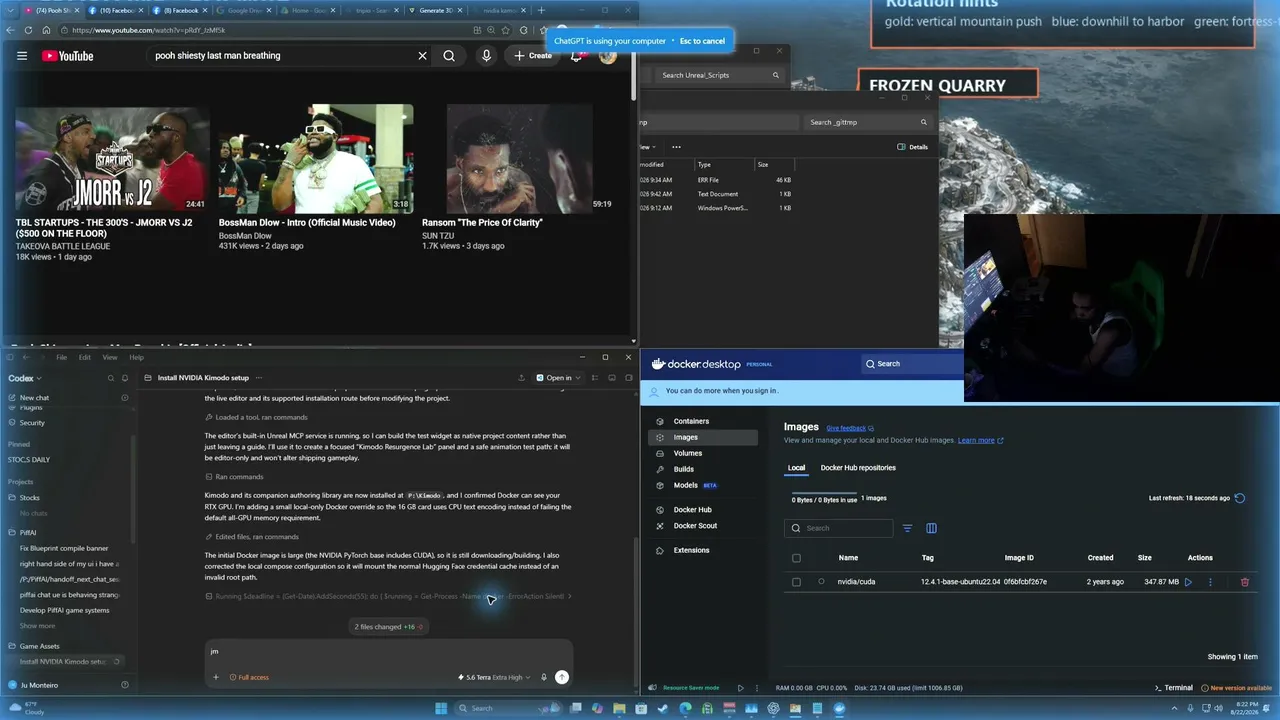Open the Codex Help menu
The height and width of the screenshot is (720, 1280).
pos(136,357)
